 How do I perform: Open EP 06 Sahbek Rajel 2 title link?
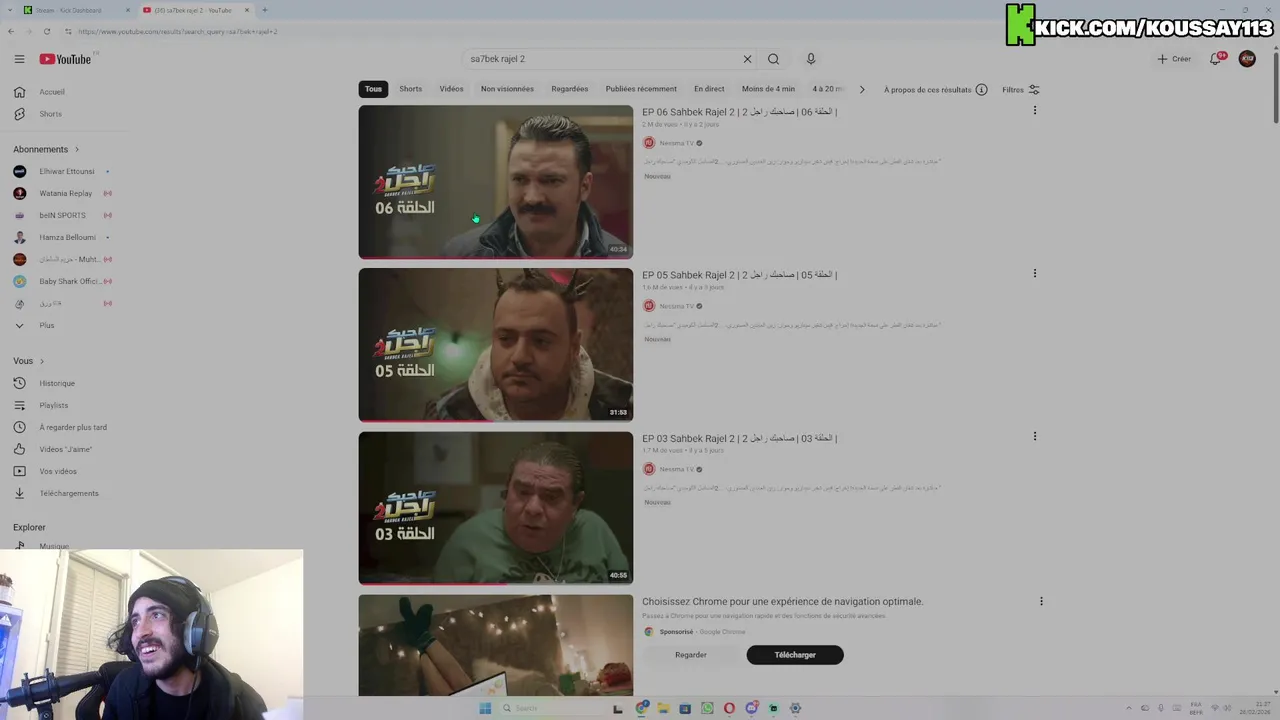[740, 112]
